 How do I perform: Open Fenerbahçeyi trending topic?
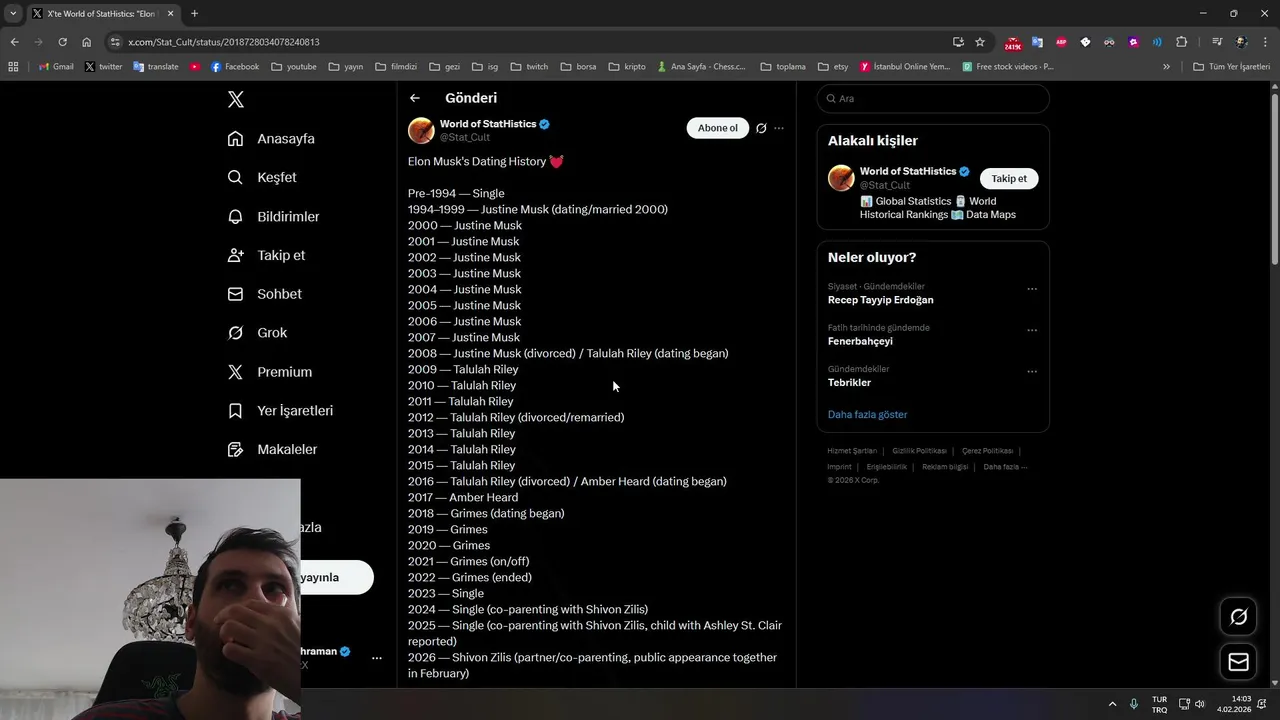pos(860,341)
